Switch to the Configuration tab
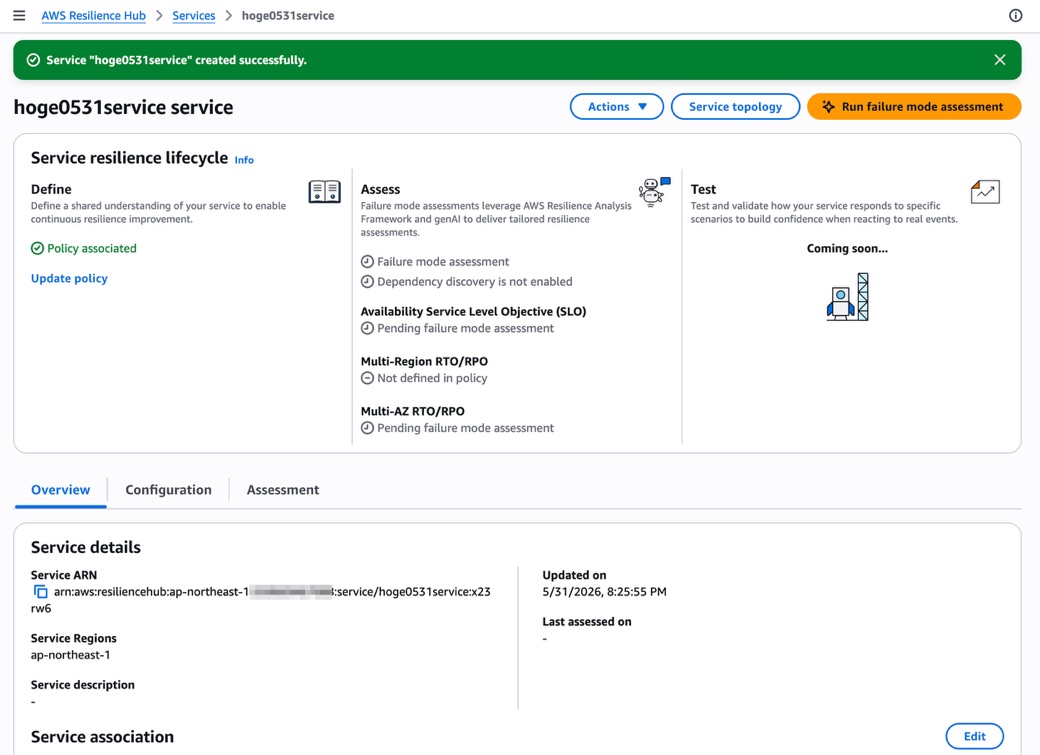This screenshot has height=755, width=1040. click(168, 490)
